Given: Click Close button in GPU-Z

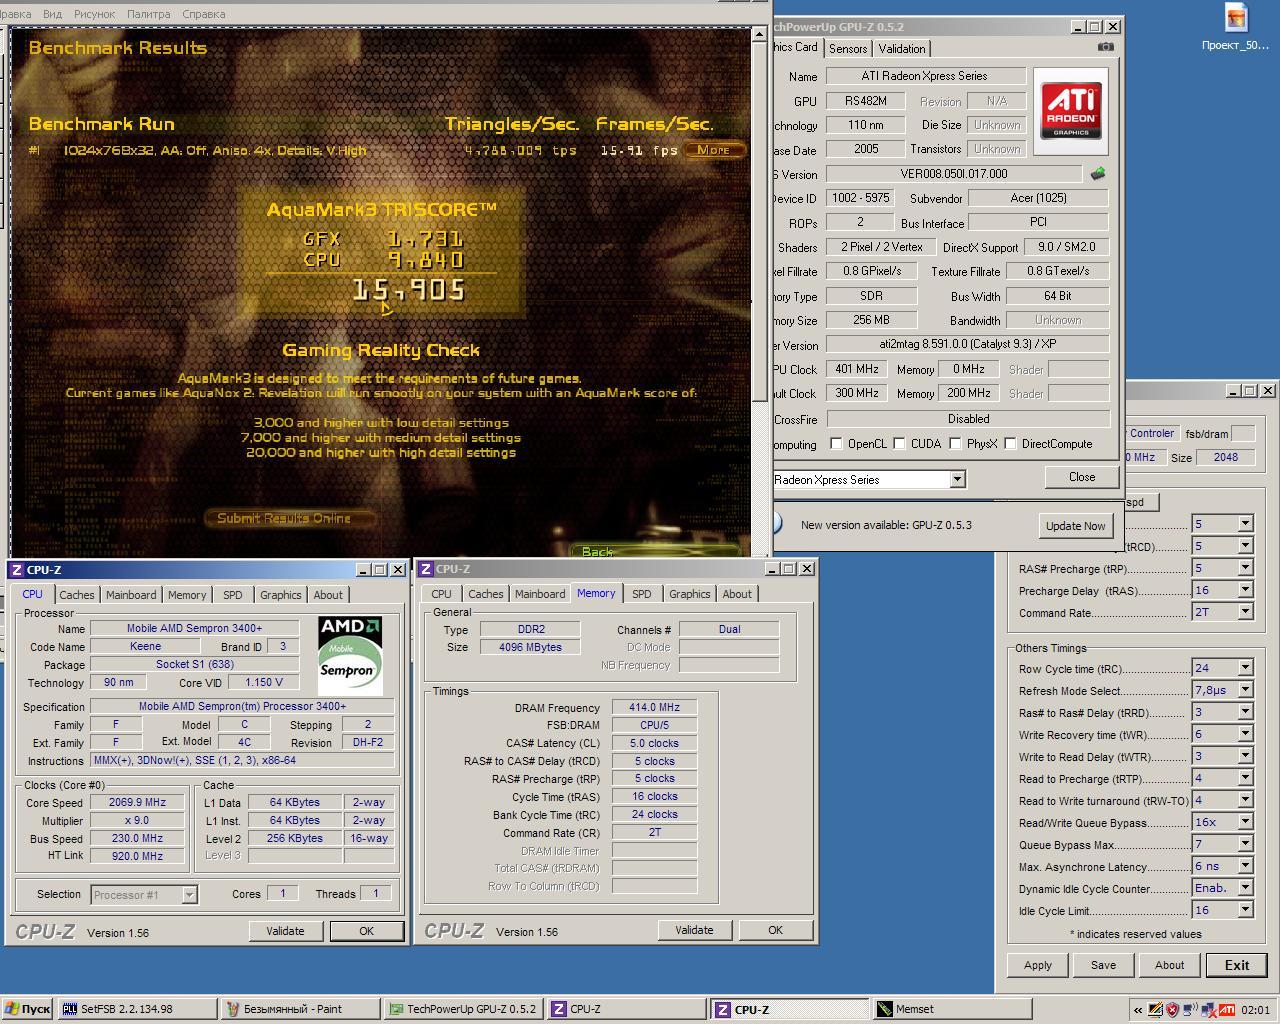Looking at the screenshot, I should [x=1082, y=477].
